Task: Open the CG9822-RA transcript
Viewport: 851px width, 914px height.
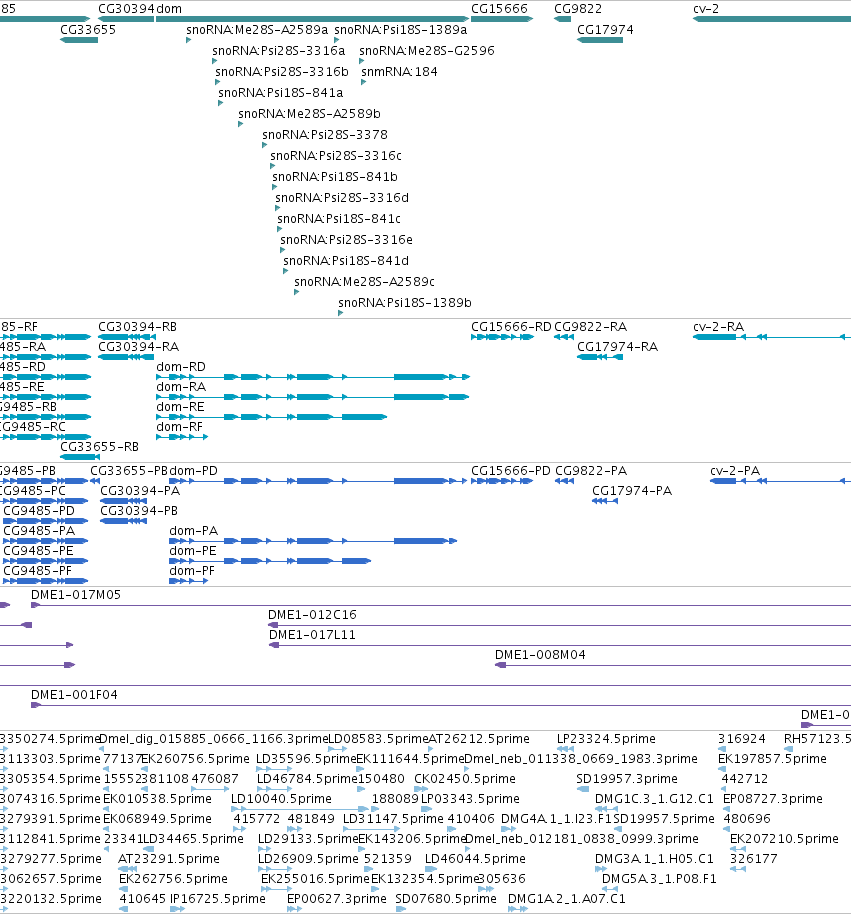Action: pos(564,337)
